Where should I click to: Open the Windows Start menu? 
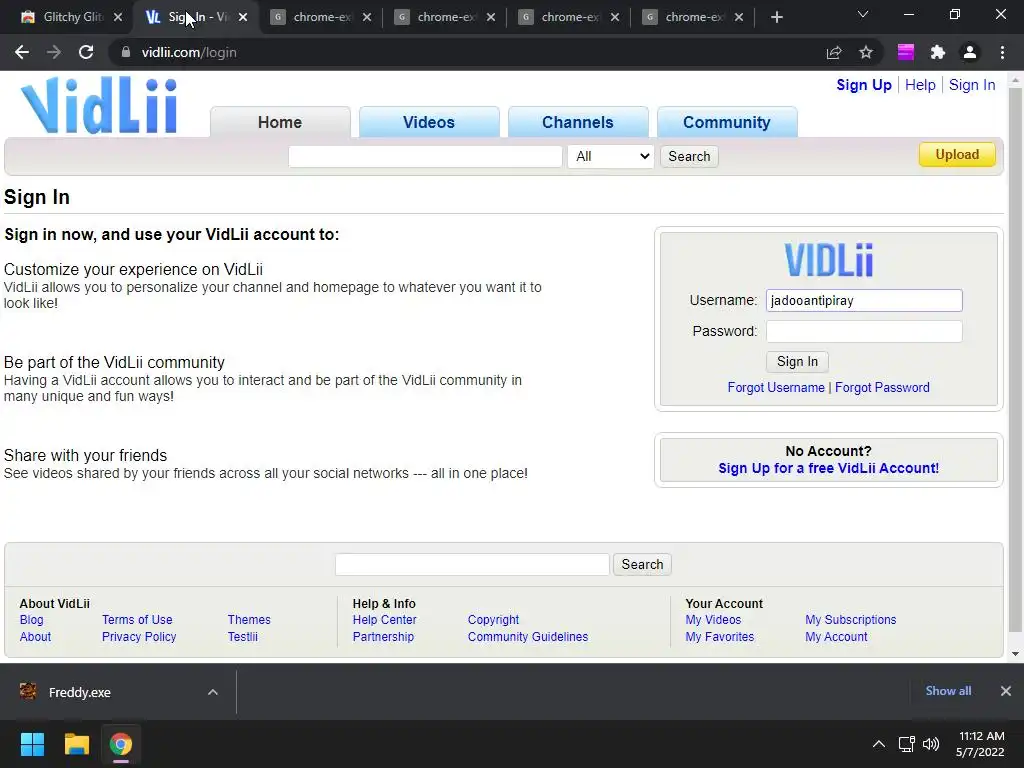coord(32,744)
